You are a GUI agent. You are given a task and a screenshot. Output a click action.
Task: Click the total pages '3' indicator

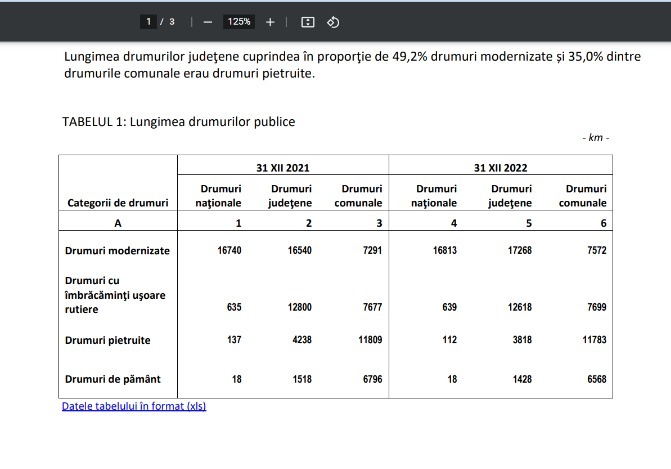click(x=172, y=22)
